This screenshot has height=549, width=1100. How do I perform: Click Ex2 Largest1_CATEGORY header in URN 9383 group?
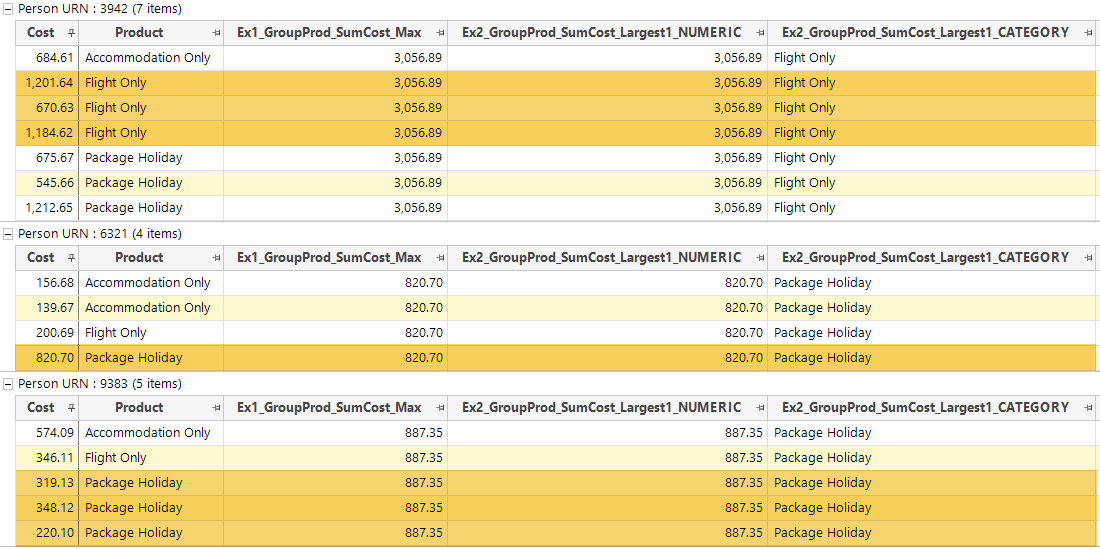925,407
